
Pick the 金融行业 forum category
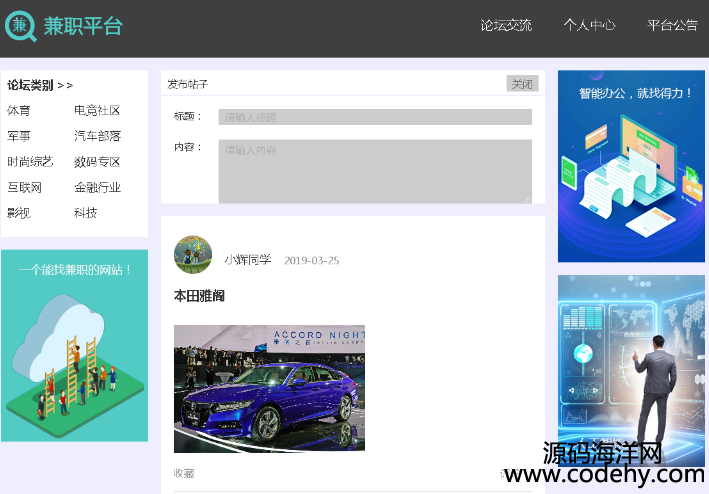pos(97,187)
